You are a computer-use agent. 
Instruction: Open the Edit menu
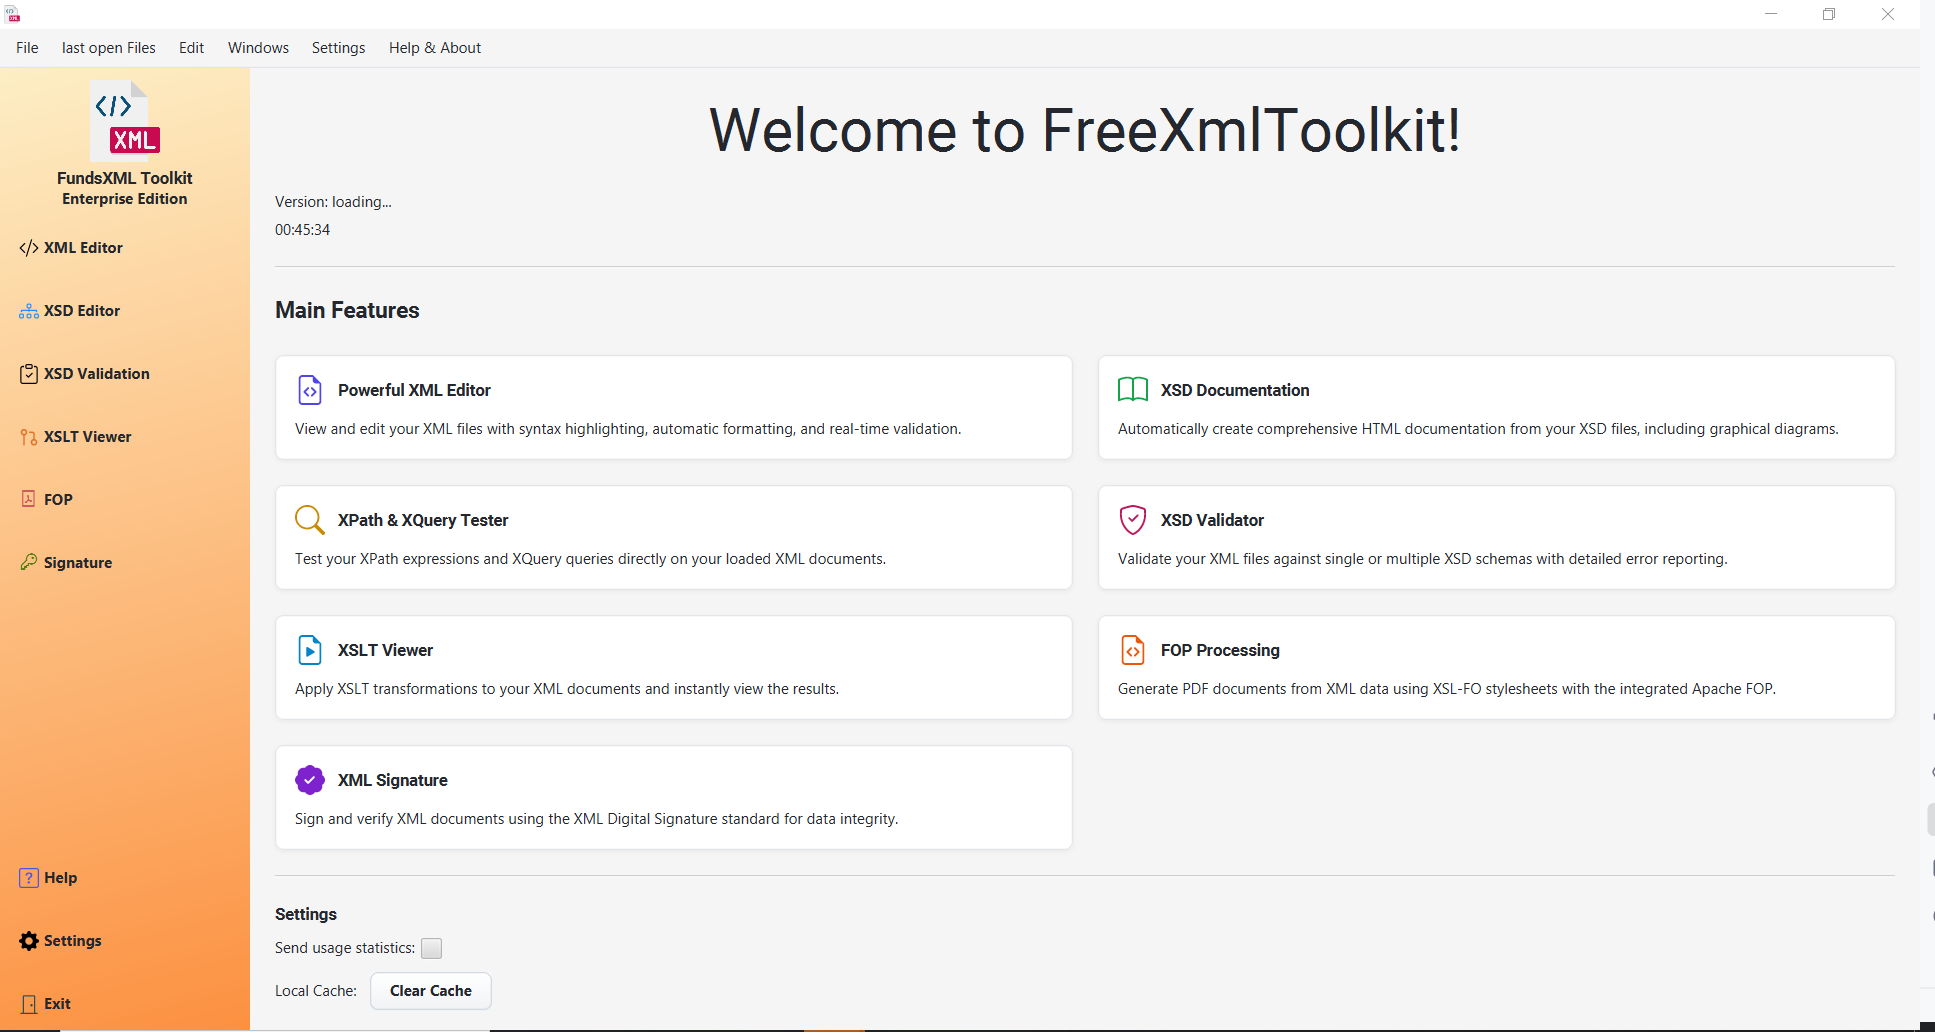tap(191, 48)
